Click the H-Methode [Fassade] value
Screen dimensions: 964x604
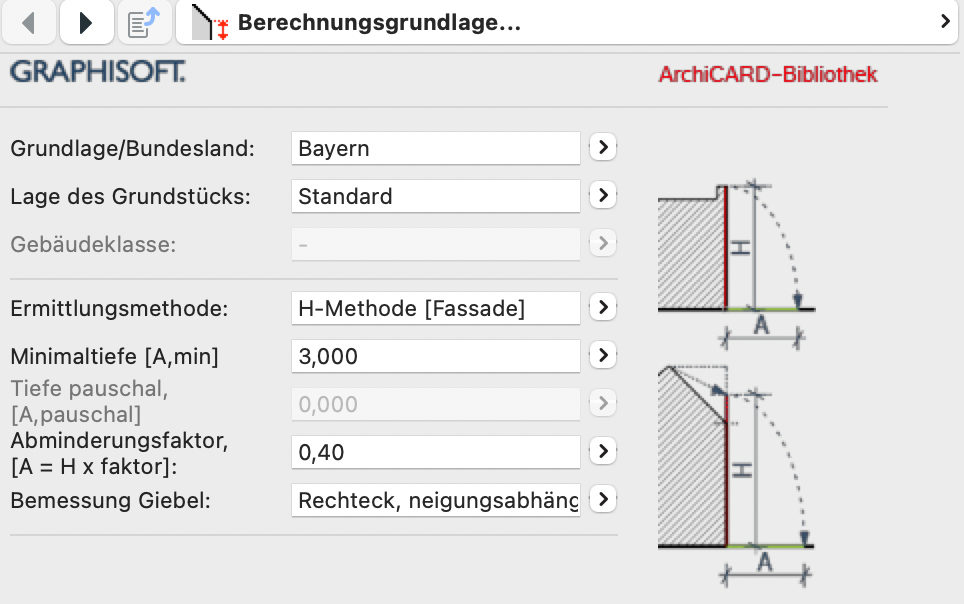click(x=435, y=308)
